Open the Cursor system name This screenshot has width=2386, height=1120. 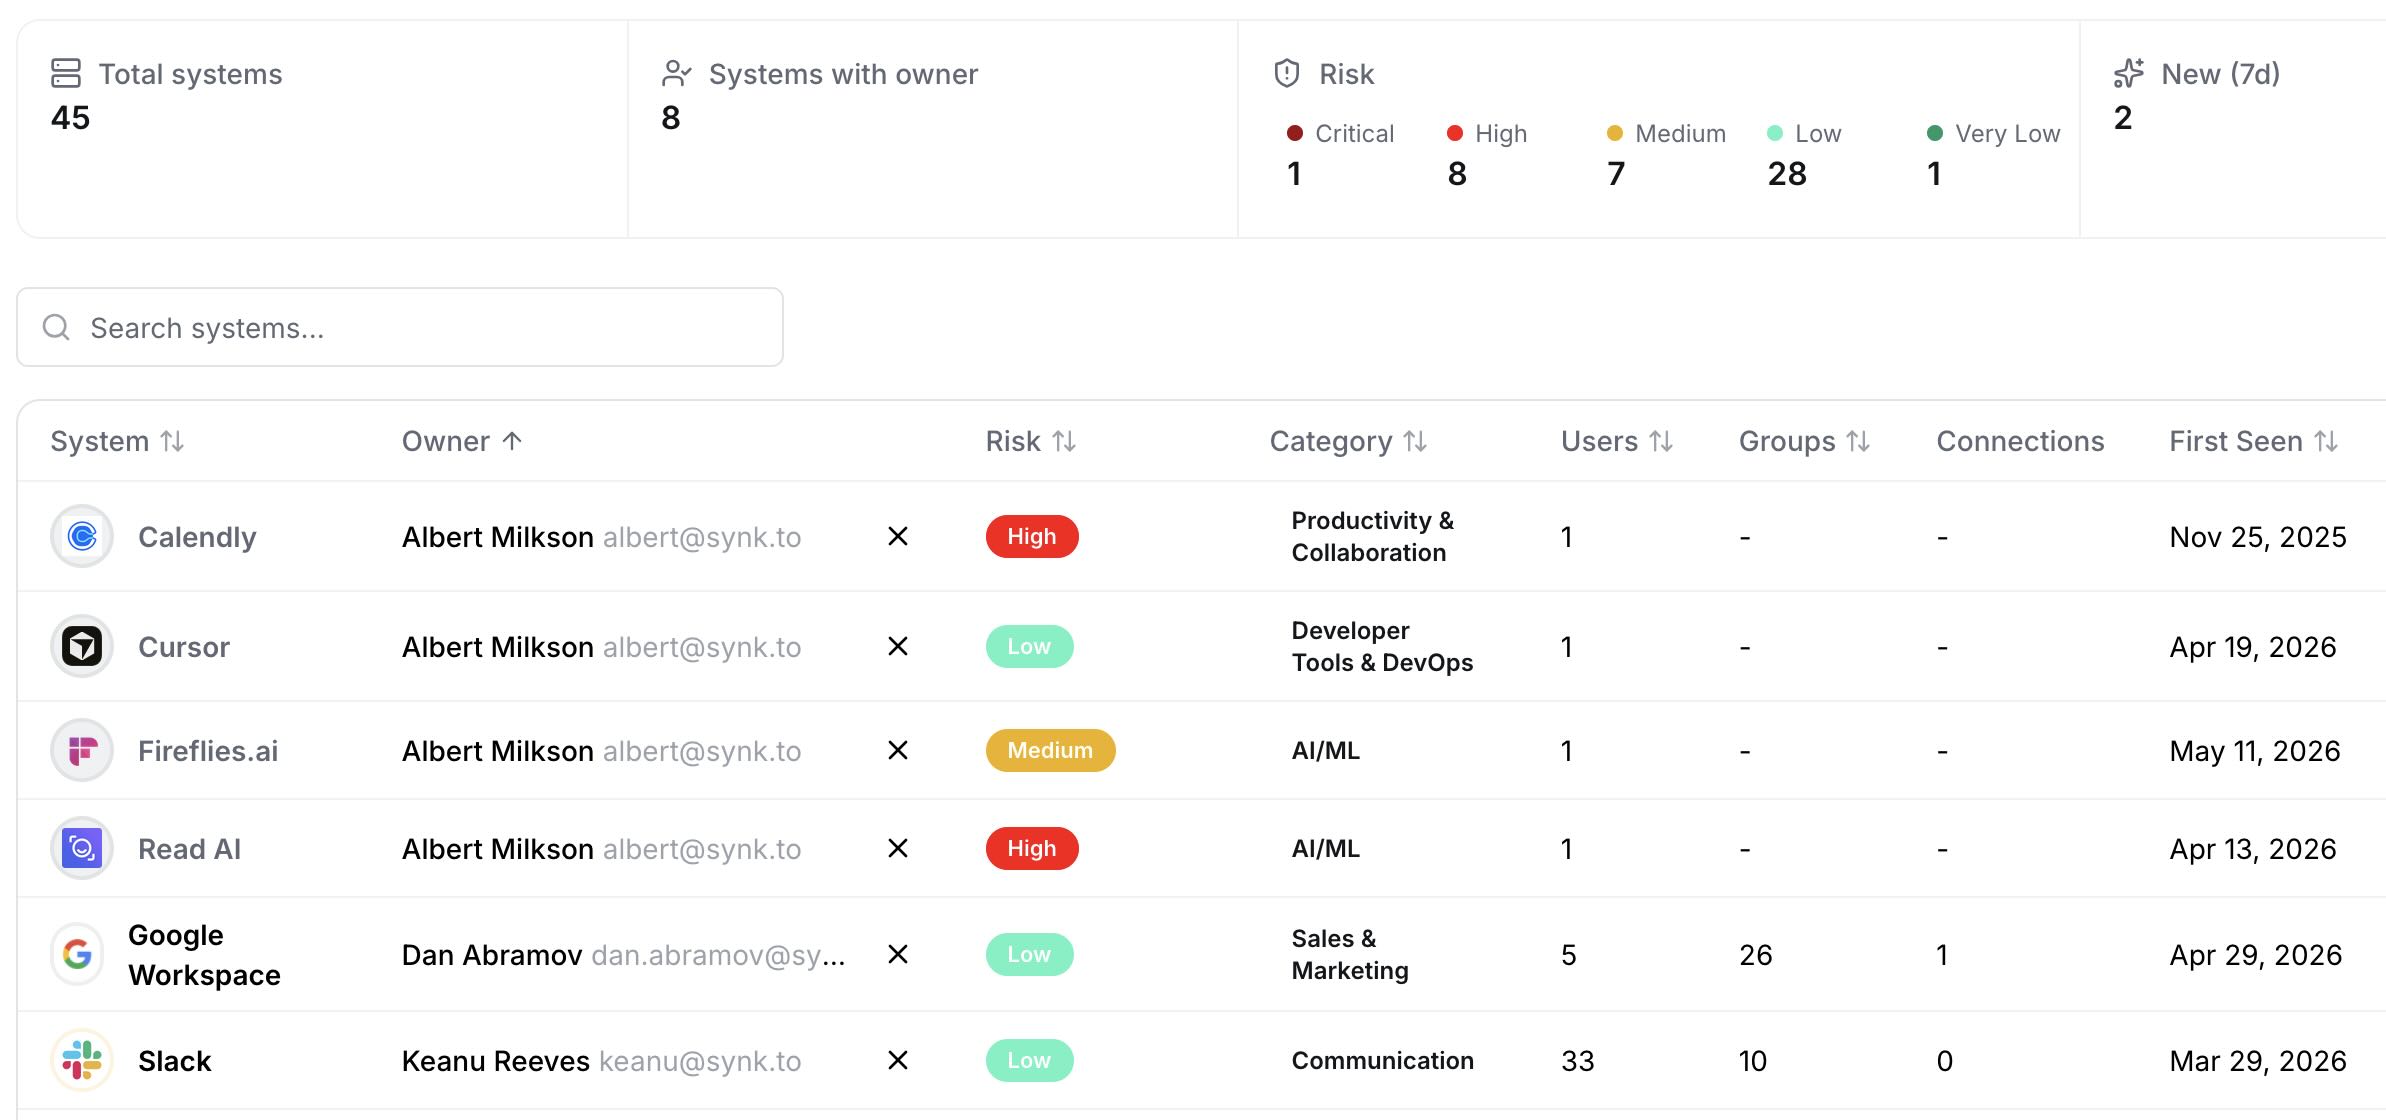184,647
